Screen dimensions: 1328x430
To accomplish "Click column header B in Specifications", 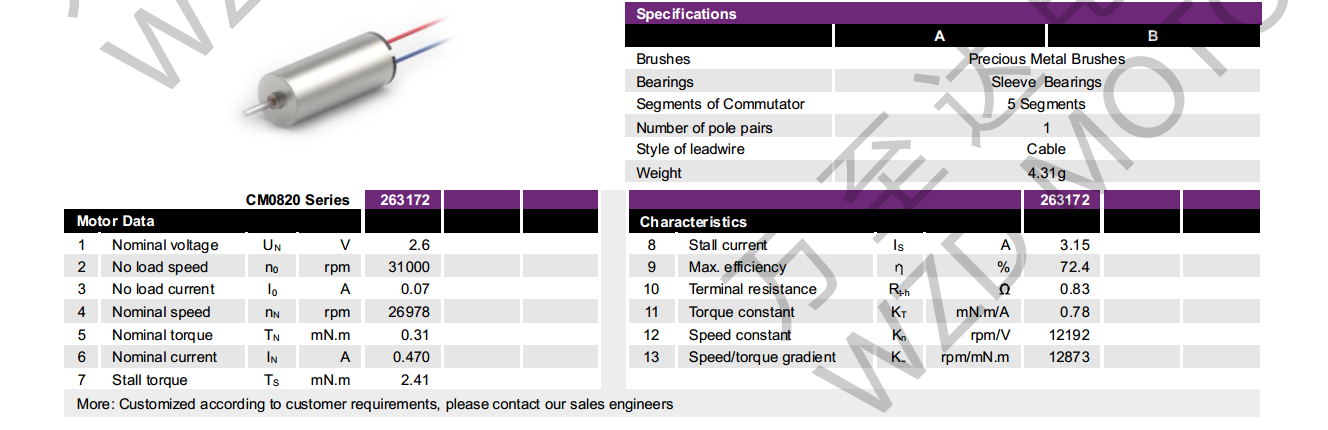I will [1152, 36].
